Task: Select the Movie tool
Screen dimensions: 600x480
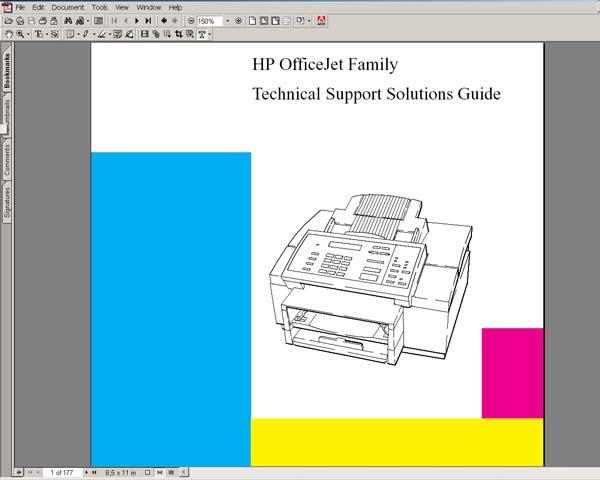Action: 144,34
